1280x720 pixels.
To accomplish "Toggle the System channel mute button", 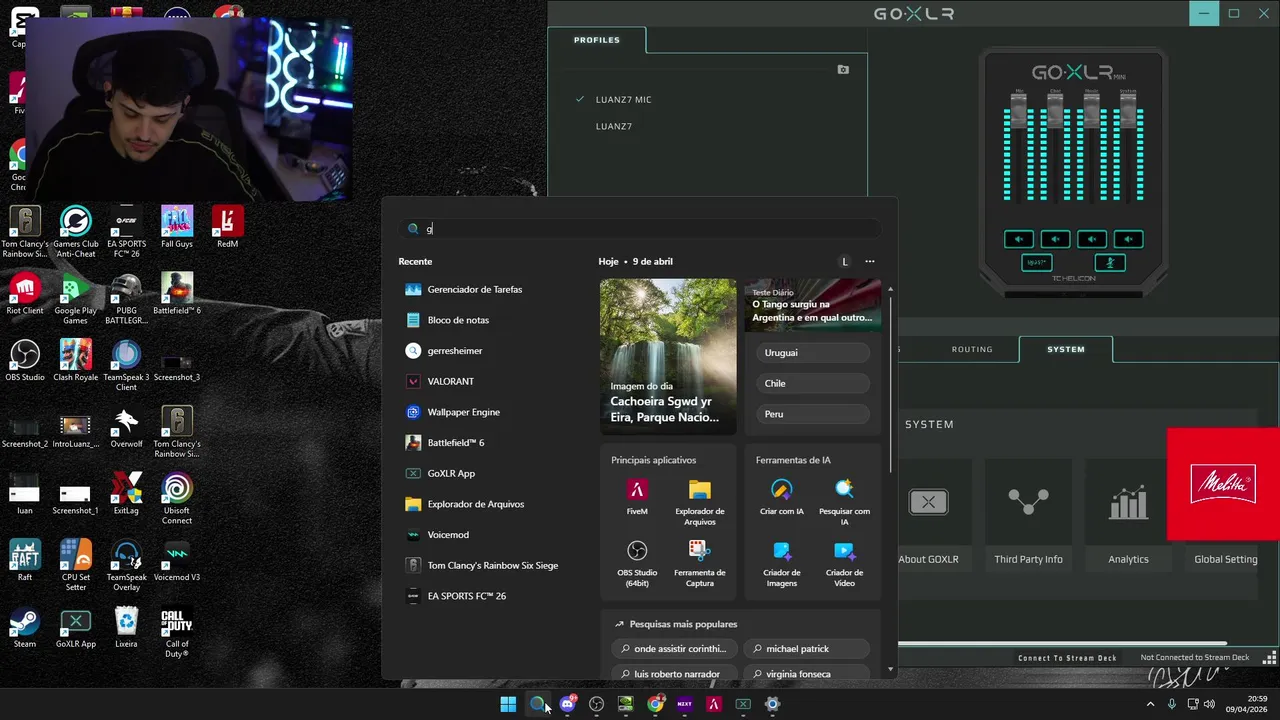I will tap(1128, 239).
